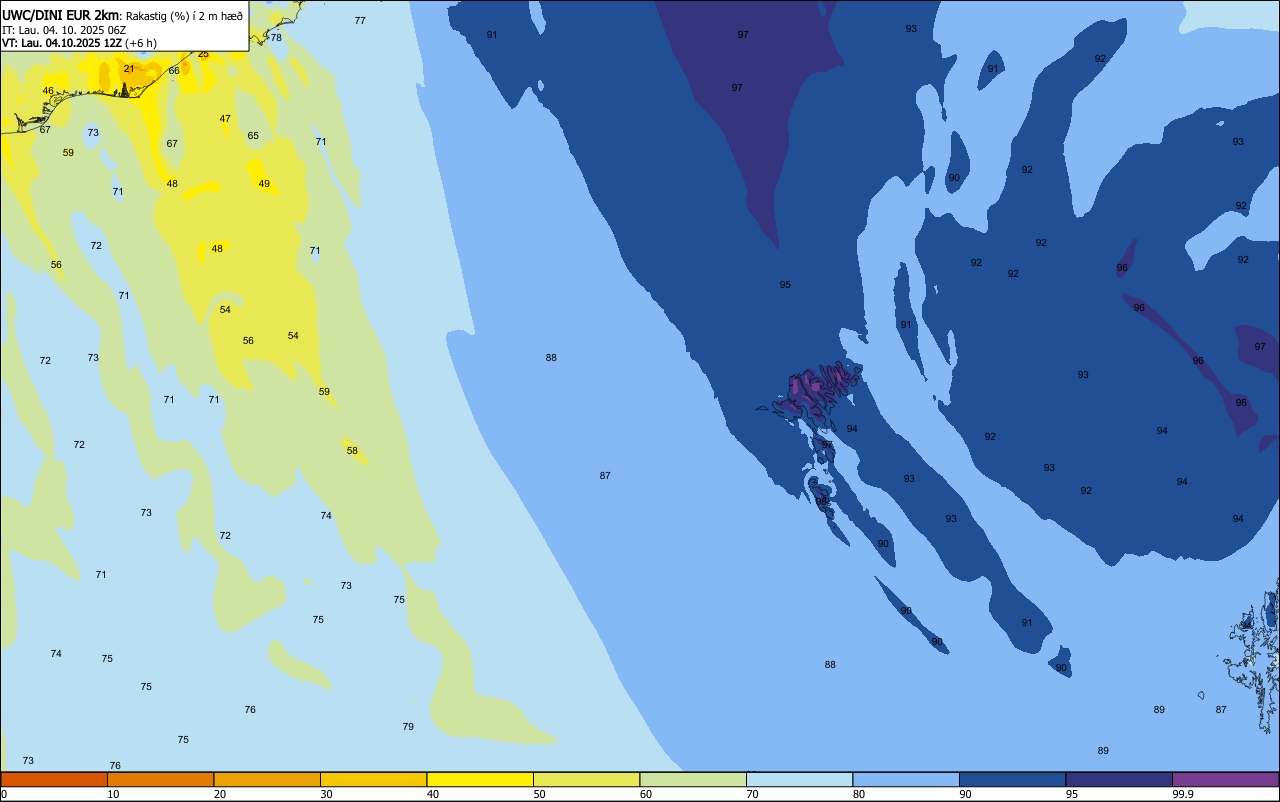Pick the 60–70 light green legend swatch

(x=693, y=779)
